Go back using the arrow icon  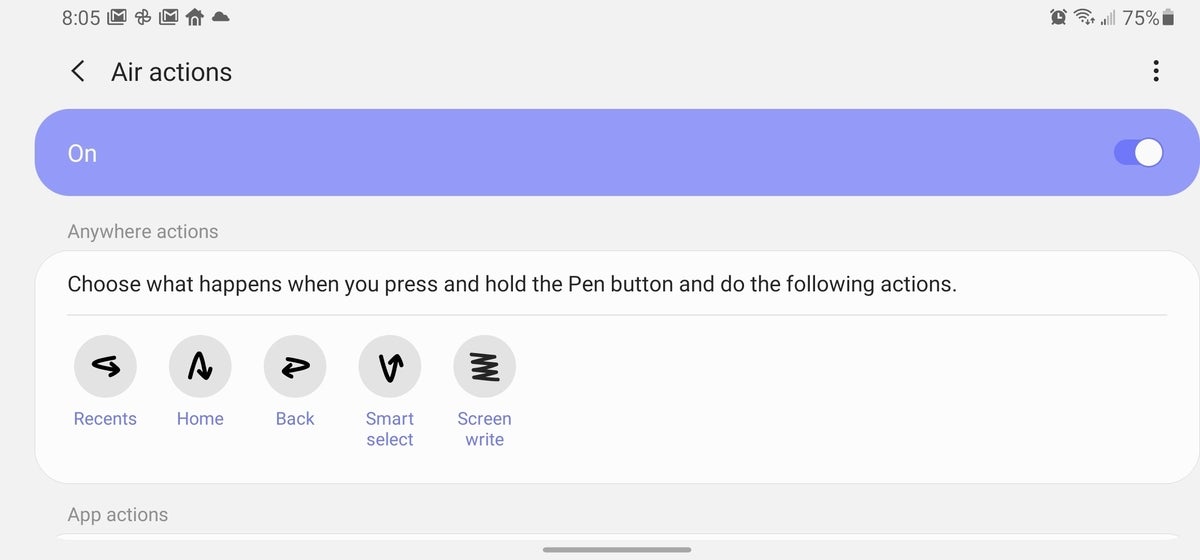pyautogui.click(x=77, y=72)
